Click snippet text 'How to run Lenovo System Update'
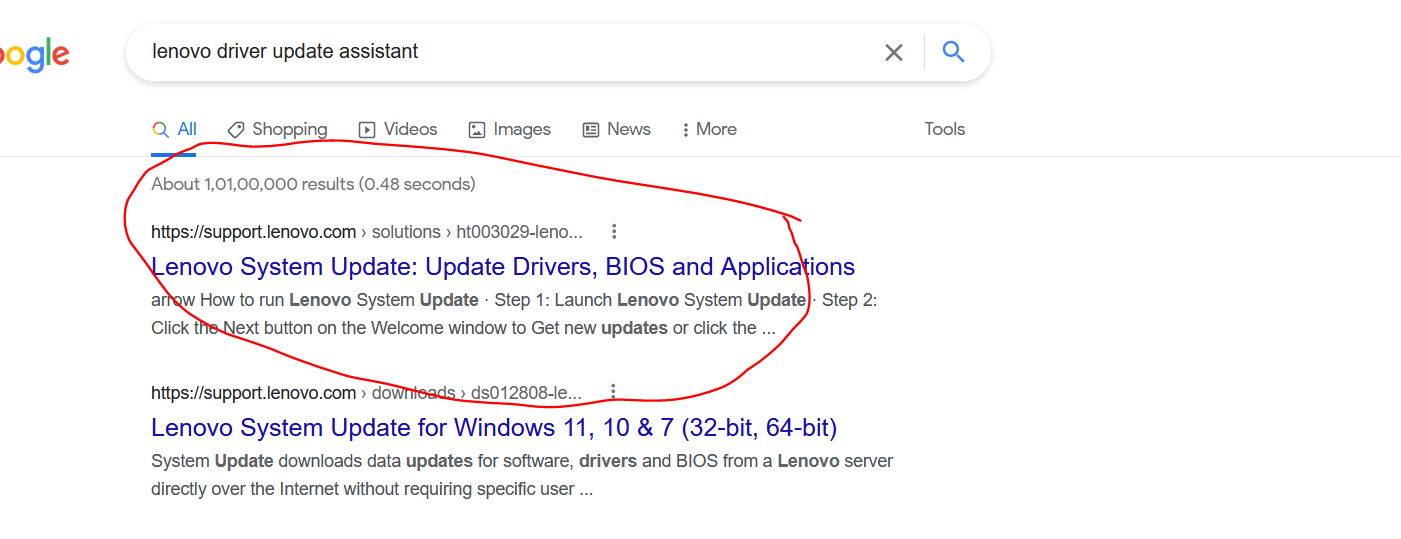Viewport: 1401px width, 539px height. click(339, 300)
